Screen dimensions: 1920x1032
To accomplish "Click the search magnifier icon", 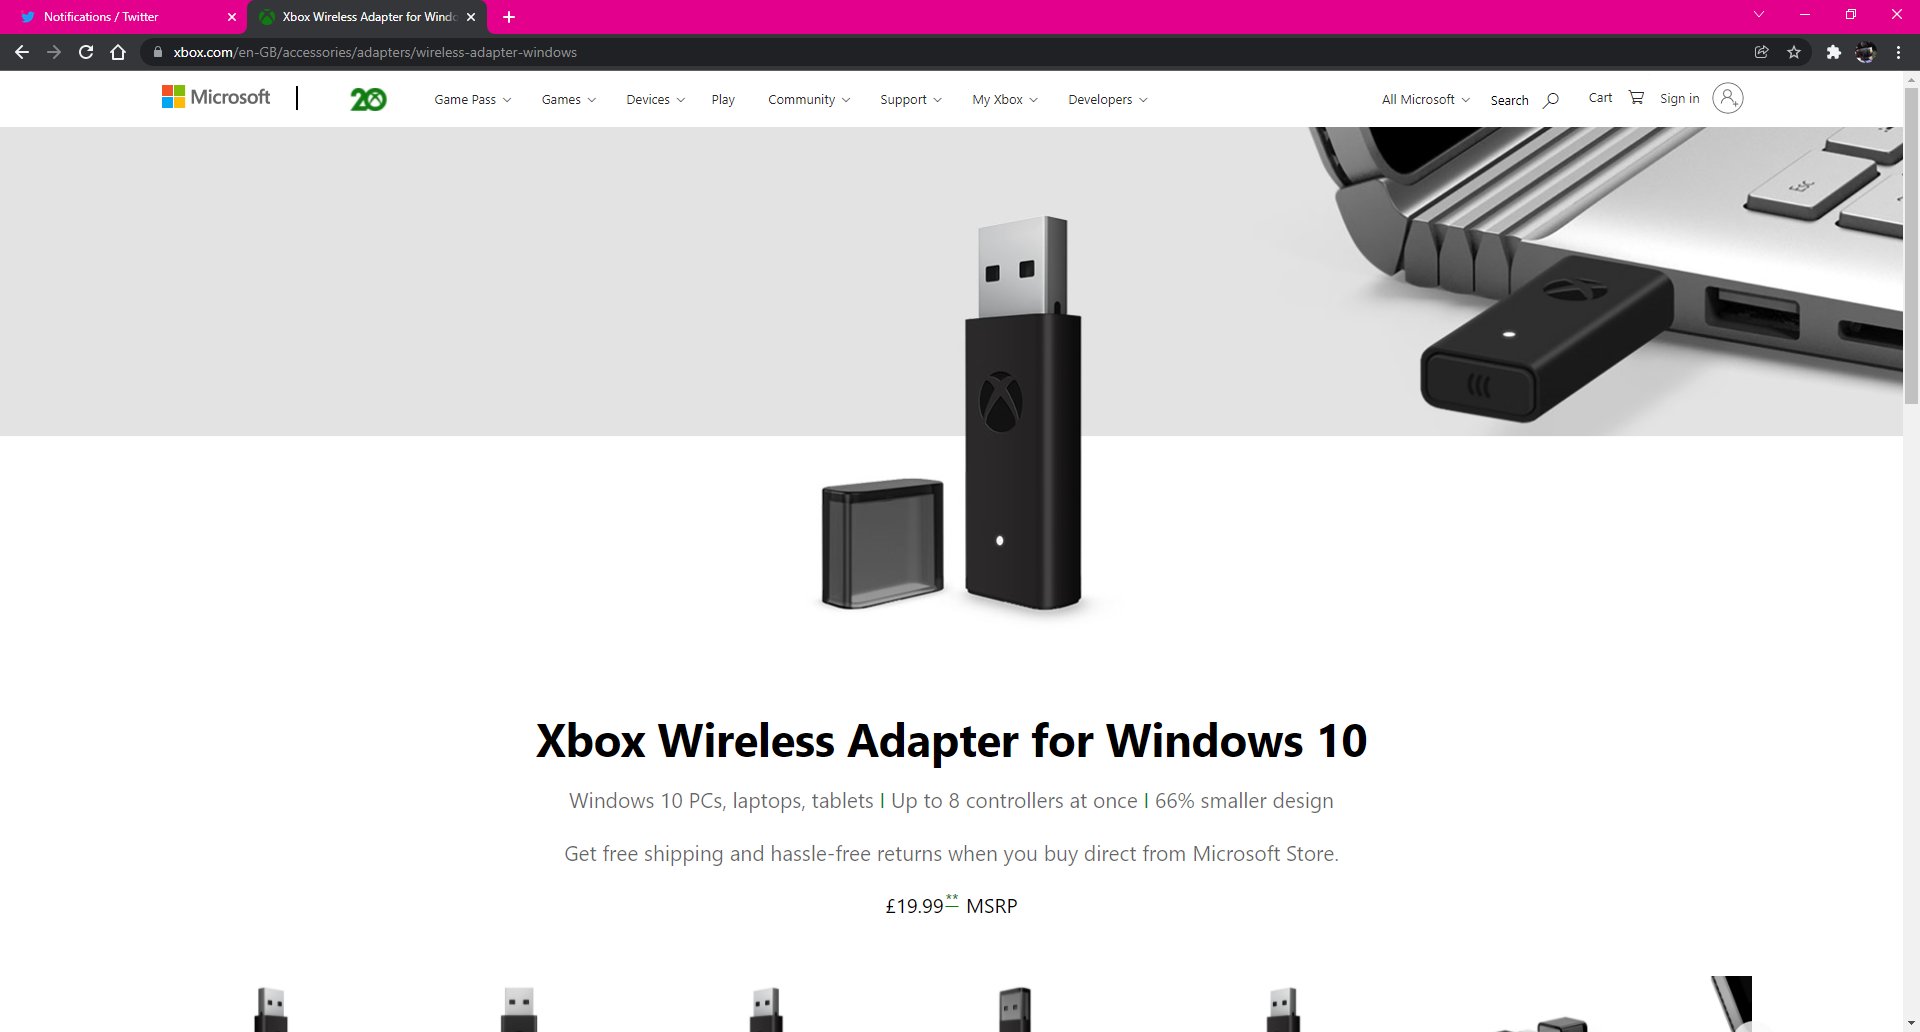I will 1551,100.
